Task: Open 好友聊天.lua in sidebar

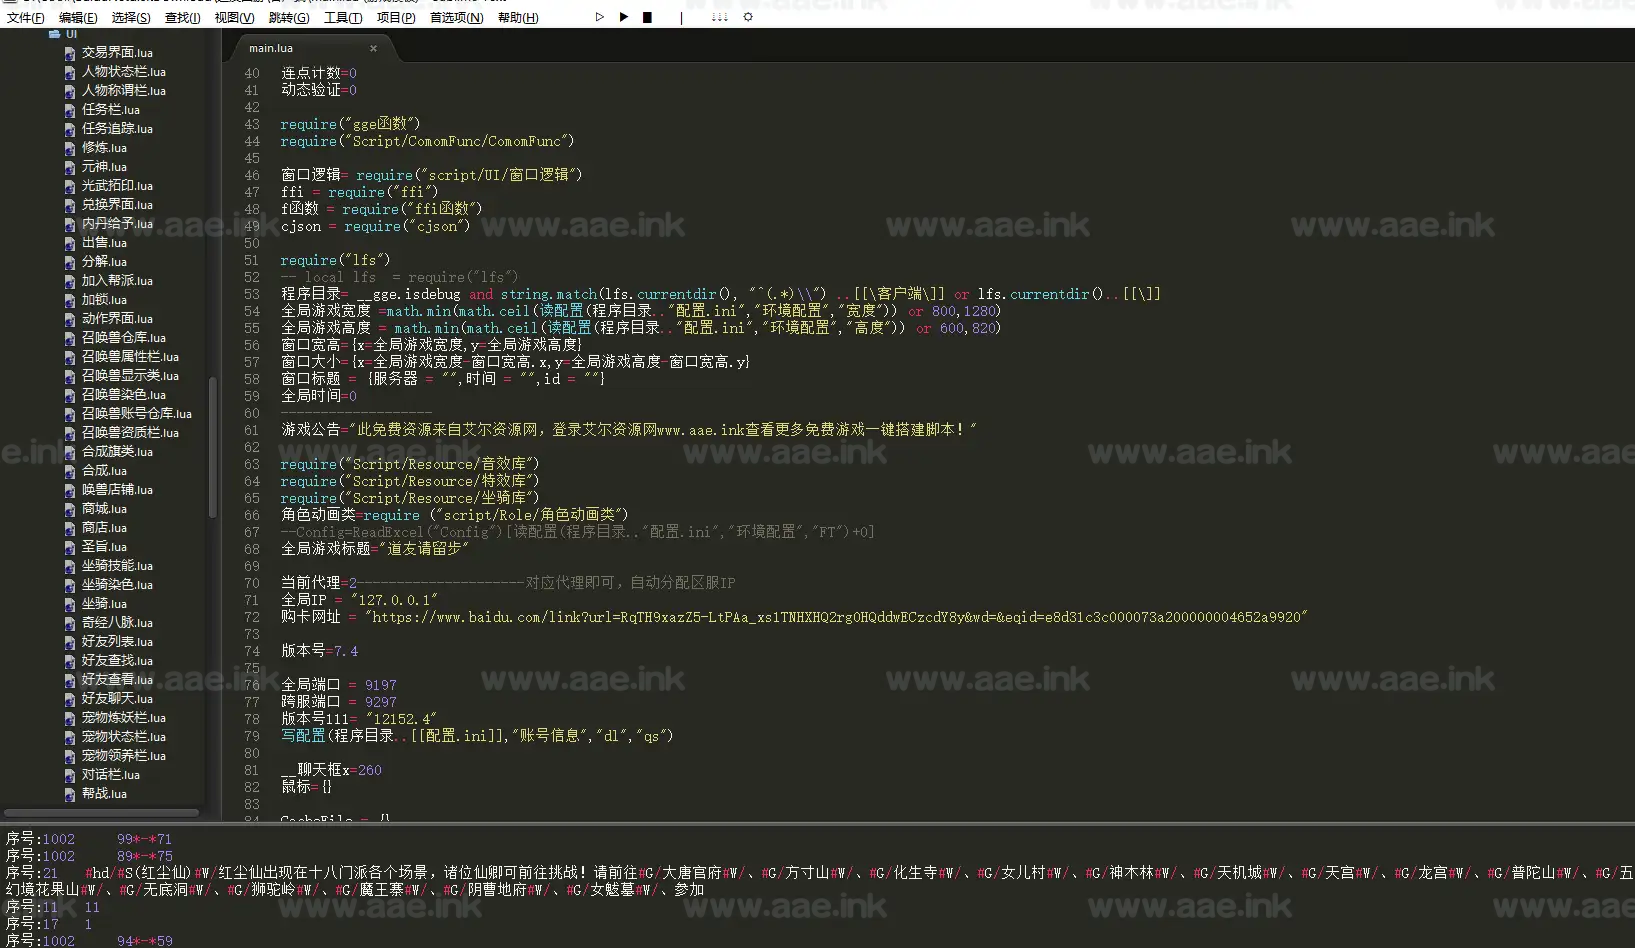Action: tap(117, 699)
